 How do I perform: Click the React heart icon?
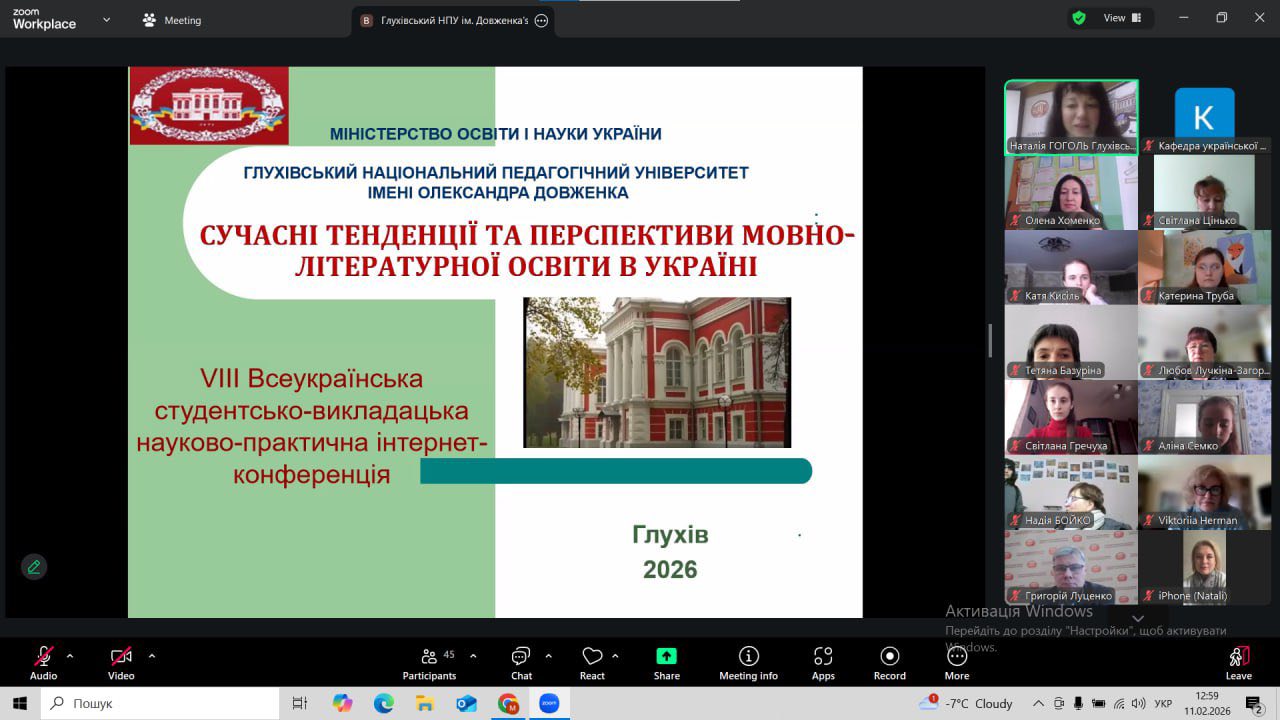tap(592, 662)
